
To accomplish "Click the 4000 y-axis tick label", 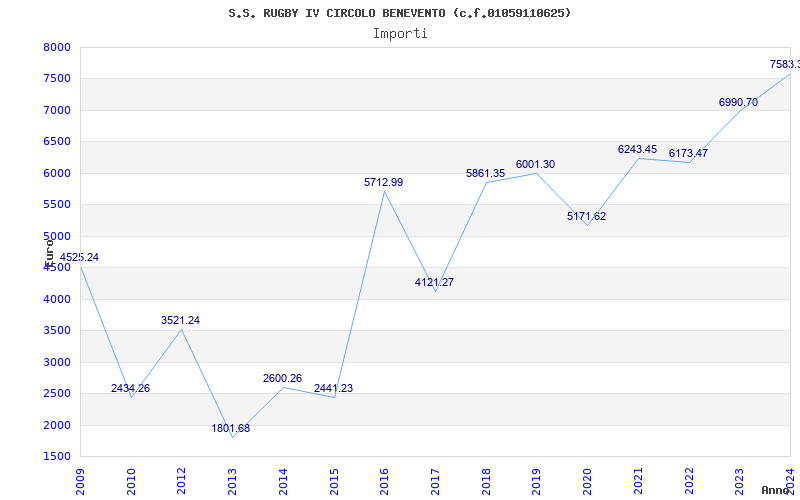I will click(x=57, y=299).
